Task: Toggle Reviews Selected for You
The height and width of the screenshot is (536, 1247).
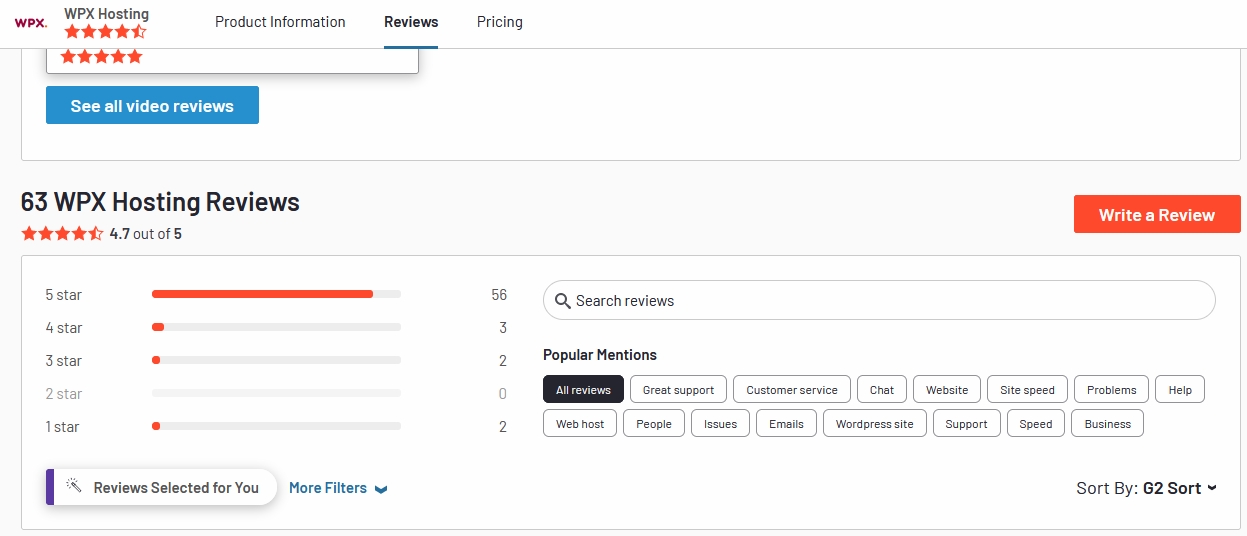Action: pos(163,488)
